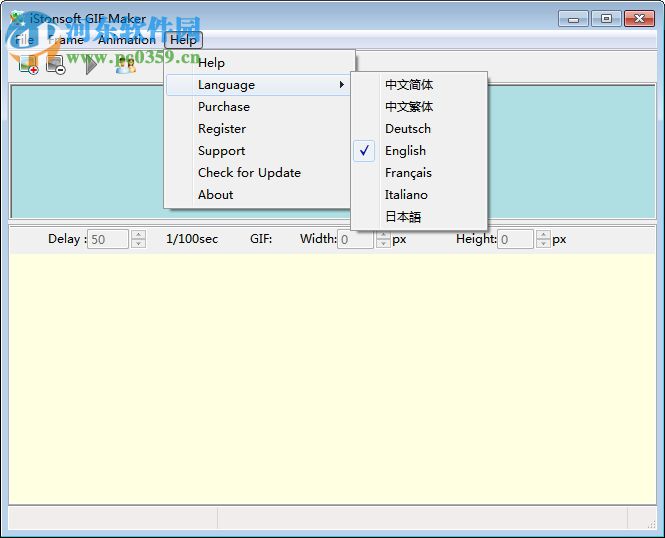Start the animation preview play button
The width and height of the screenshot is (665, 538).
pos(90,65)
